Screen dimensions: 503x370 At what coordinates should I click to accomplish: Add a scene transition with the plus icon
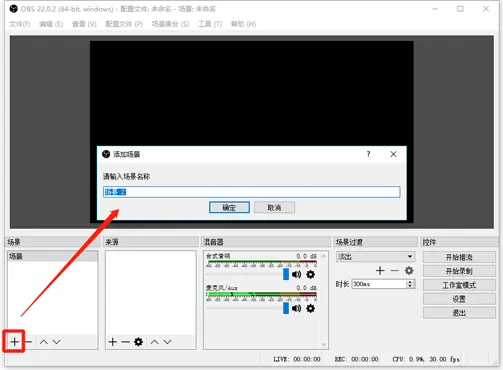tap(380, 270)
